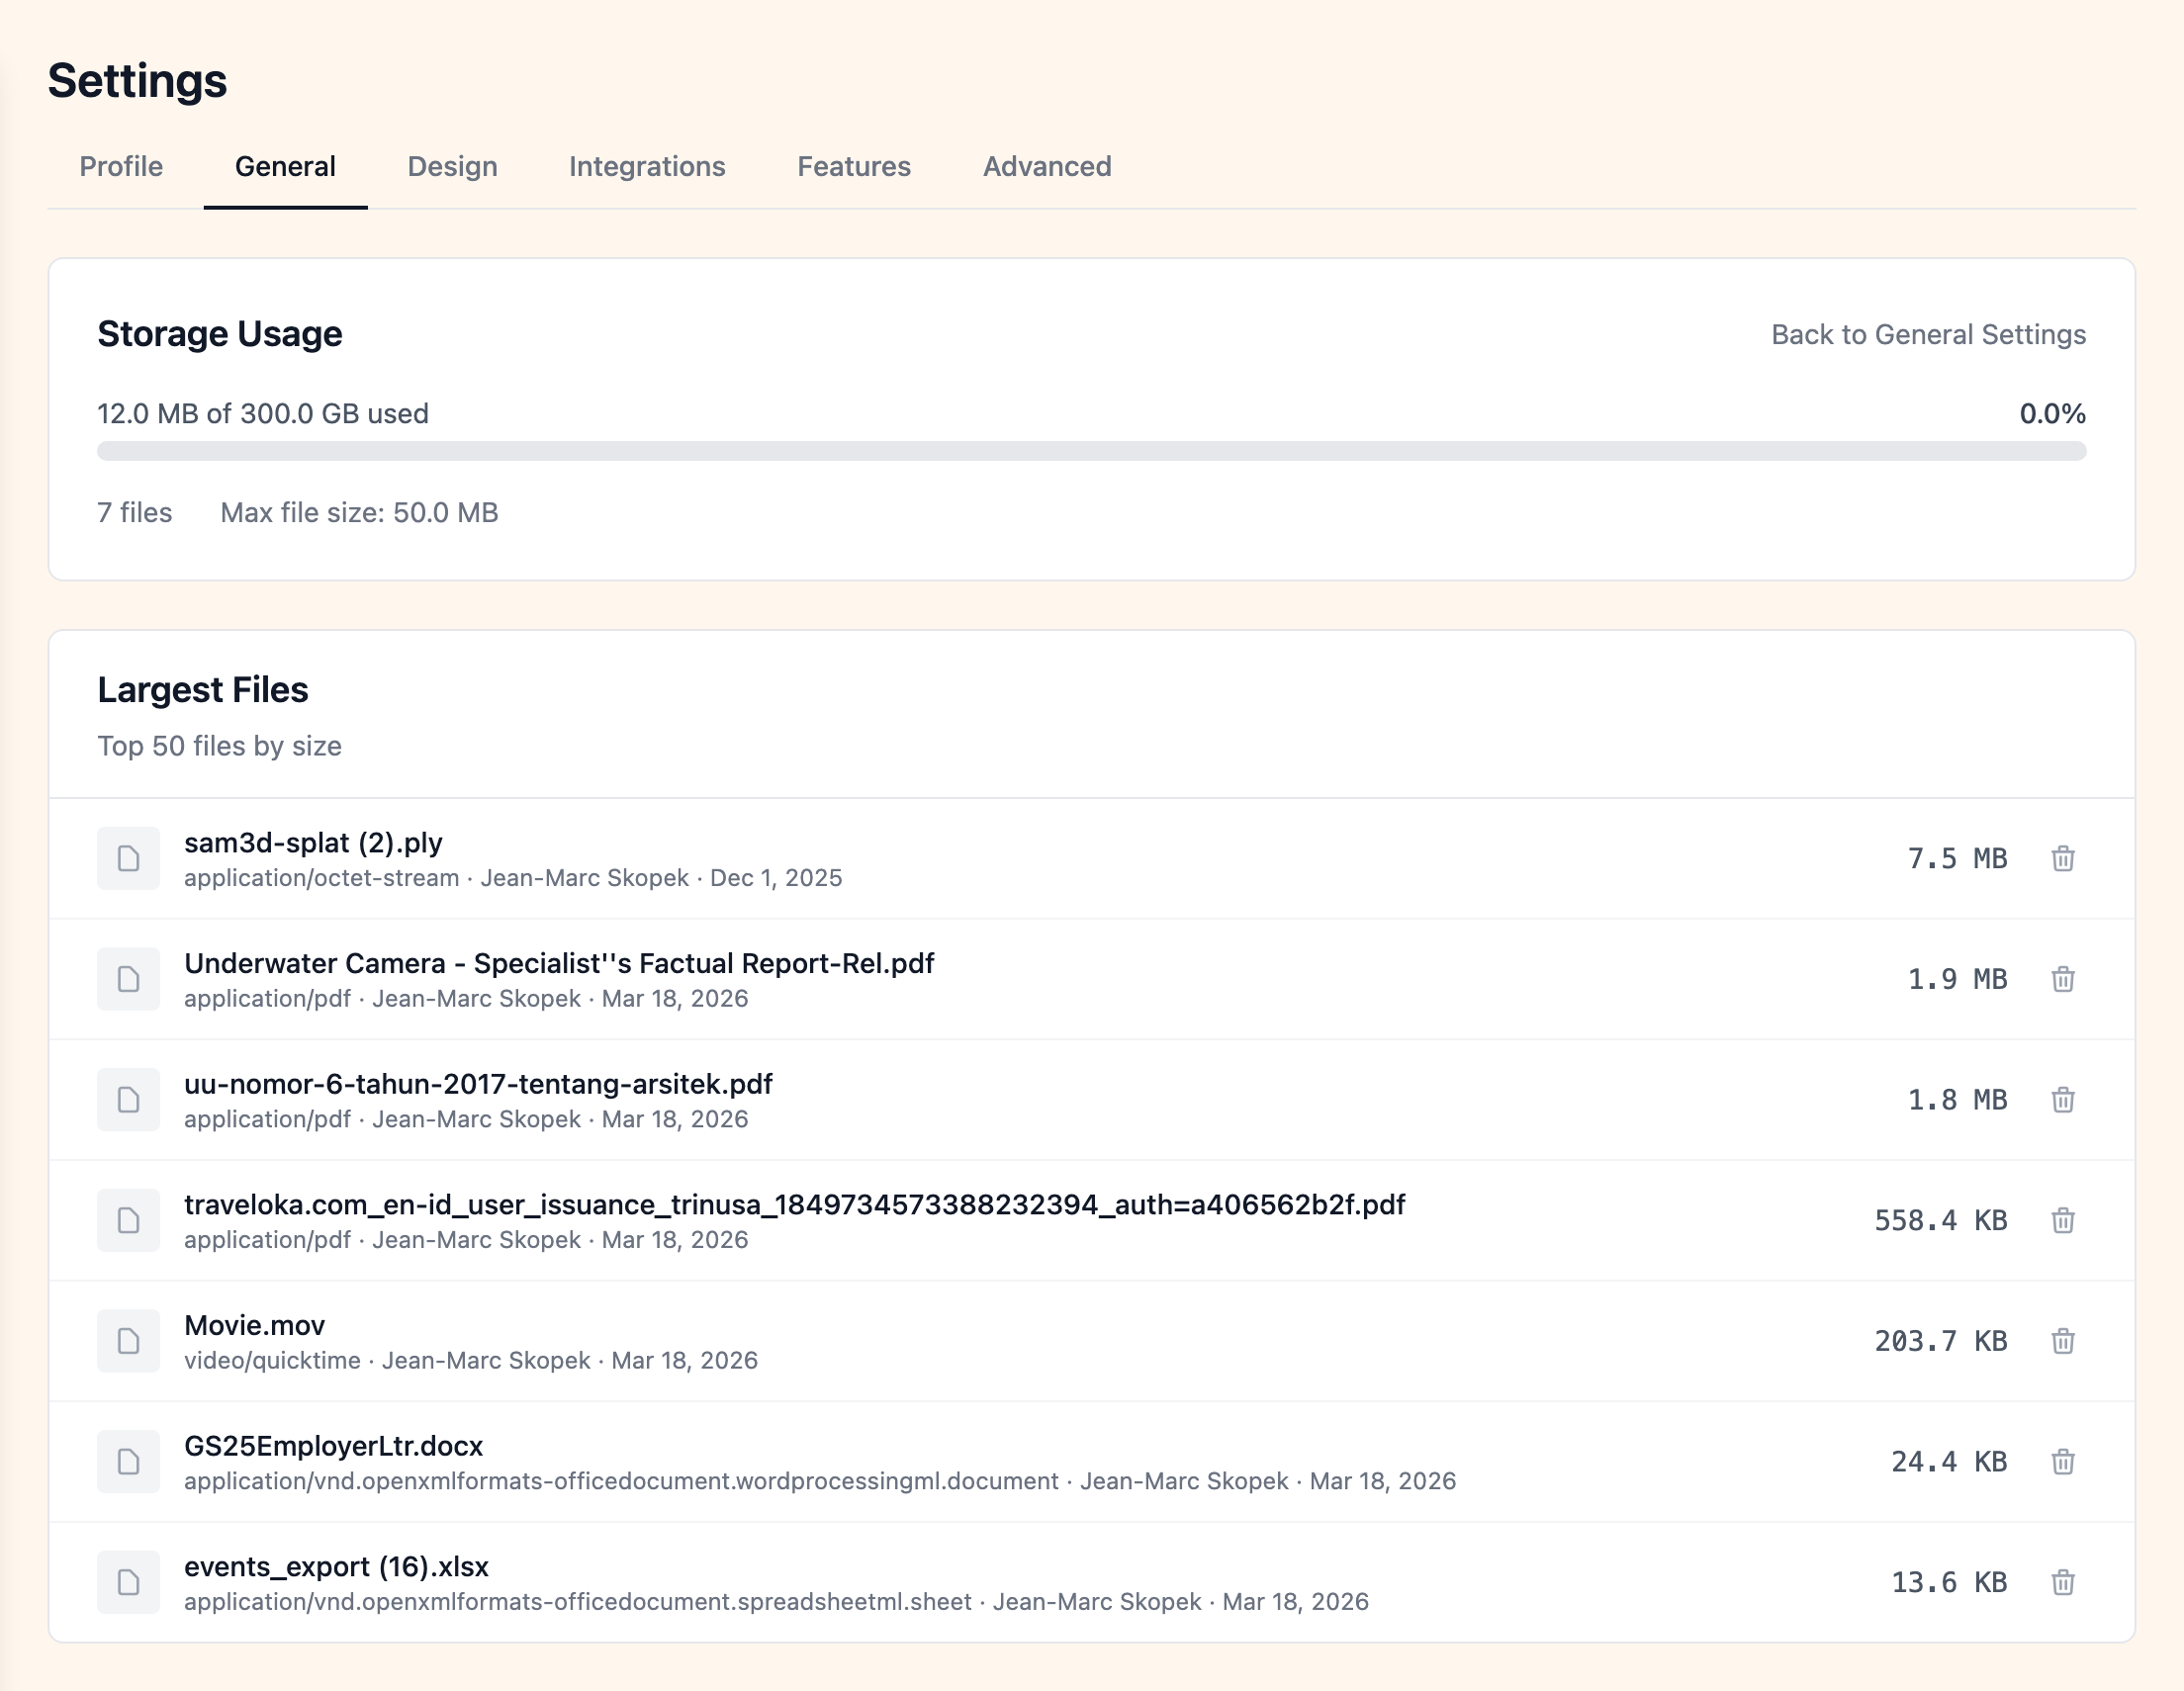Click the 7.5 MB size value
Viewport: 2184px width, 1691px height.
1957,858
